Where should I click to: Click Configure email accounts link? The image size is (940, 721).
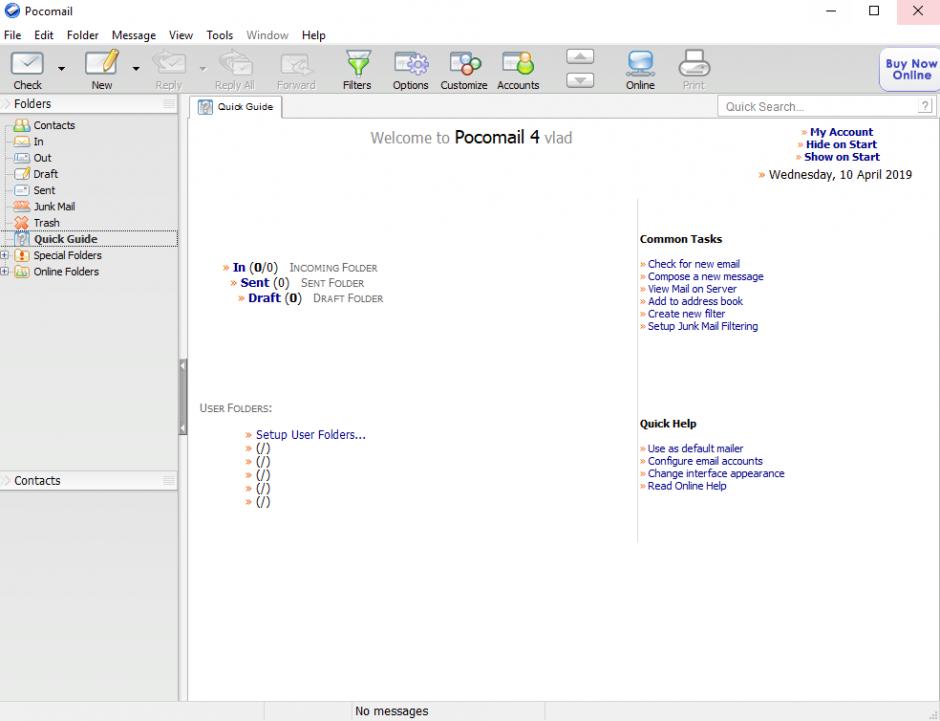point(705,461)
